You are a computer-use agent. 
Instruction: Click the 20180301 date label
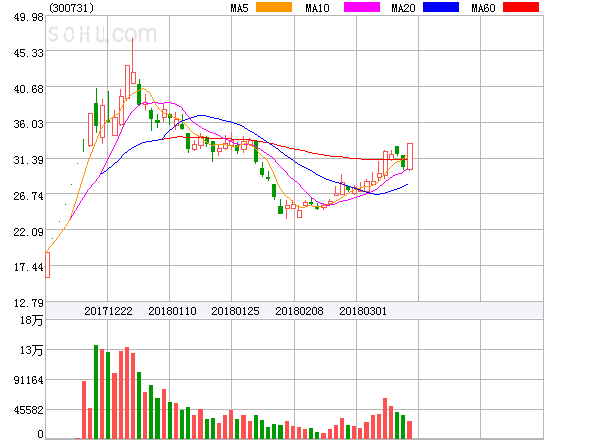363,311
